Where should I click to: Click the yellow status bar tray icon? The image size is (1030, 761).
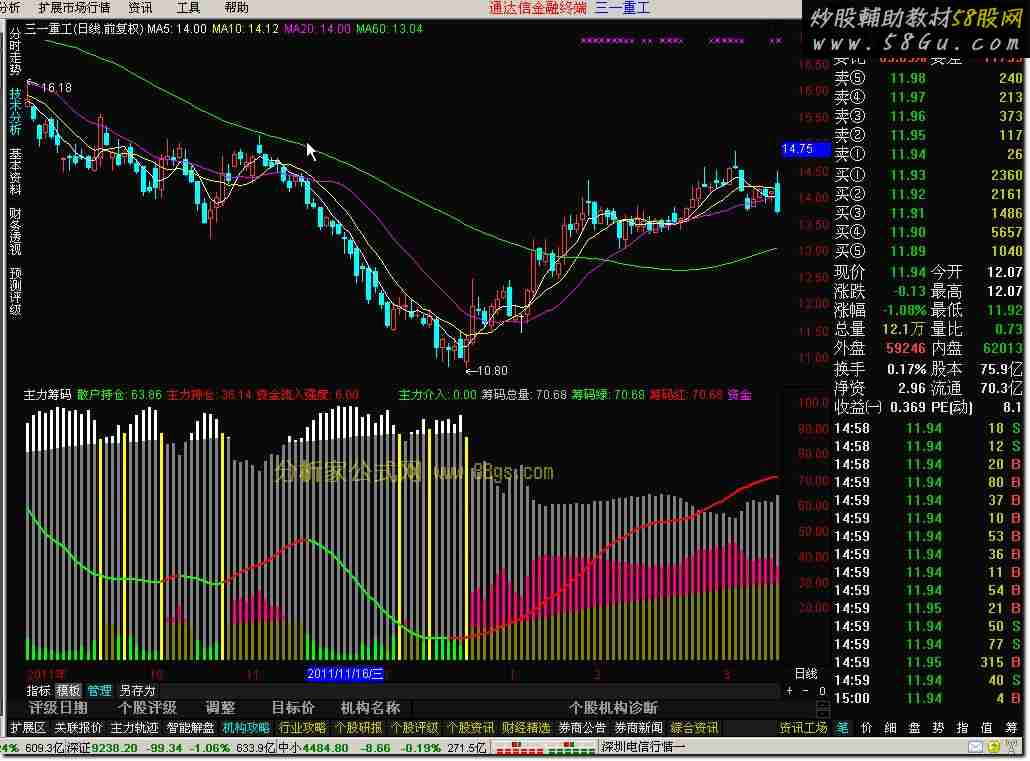[x=993, y=747]
